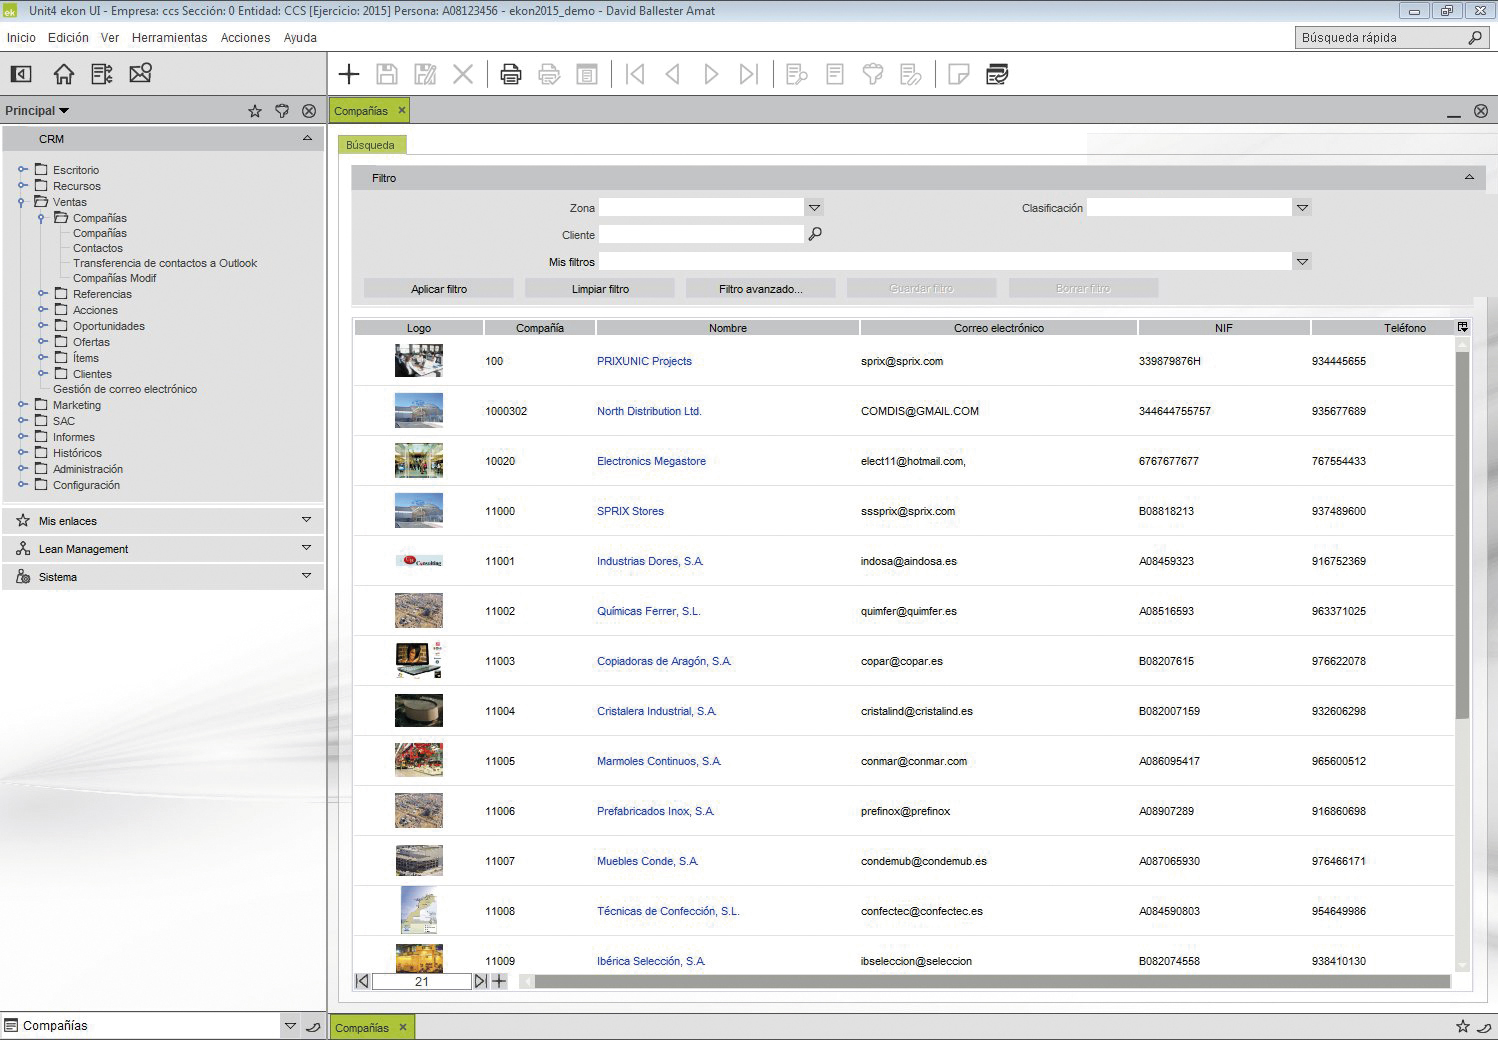The image size is (1498, 1040).
Task: Click the report page icon after printers
Action: [587, 74]
